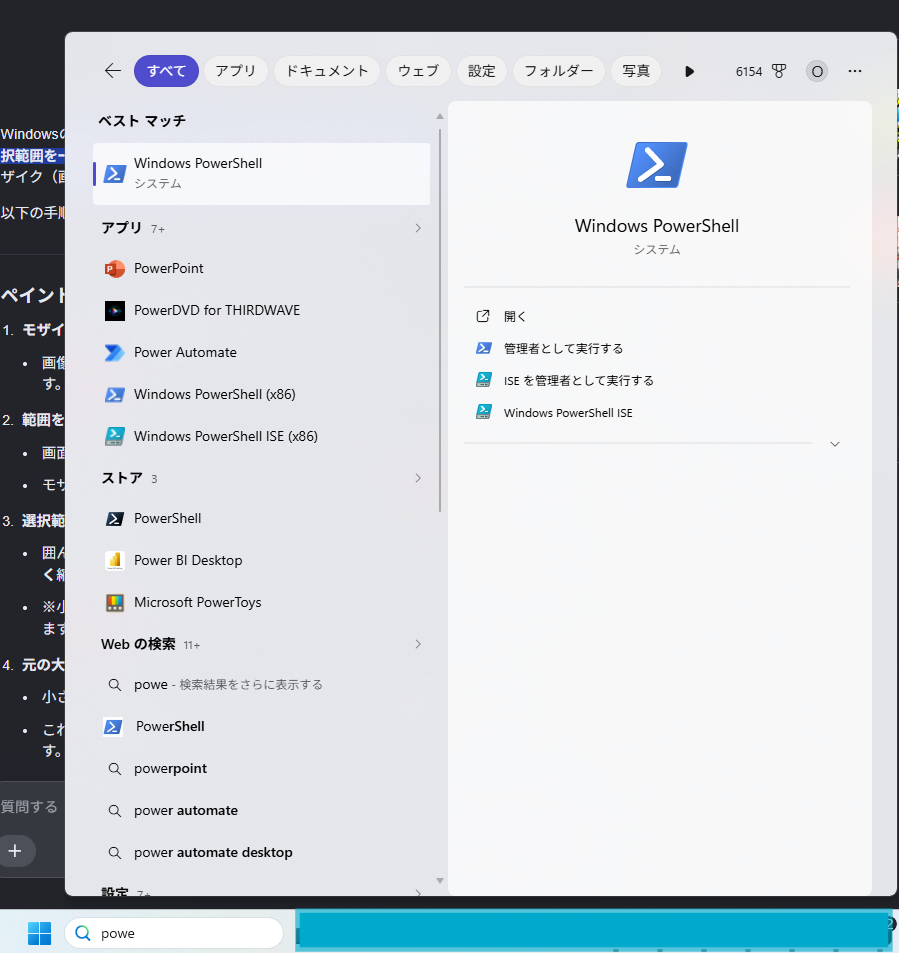Click the taskbar search magnifier icon

83,933
